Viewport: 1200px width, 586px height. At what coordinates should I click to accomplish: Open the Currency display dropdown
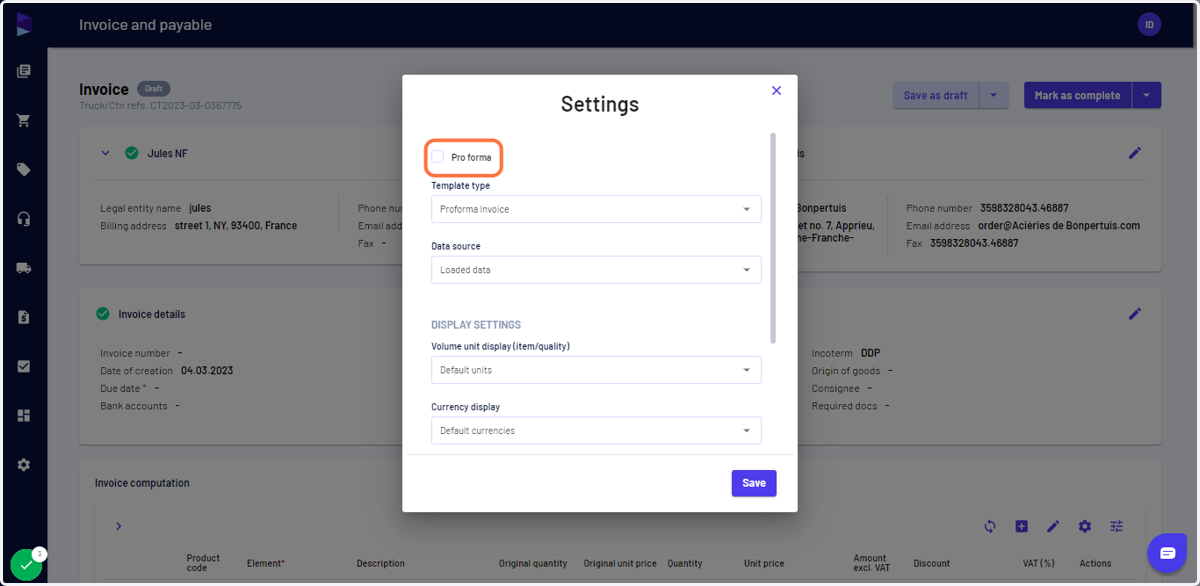(596, 431)
